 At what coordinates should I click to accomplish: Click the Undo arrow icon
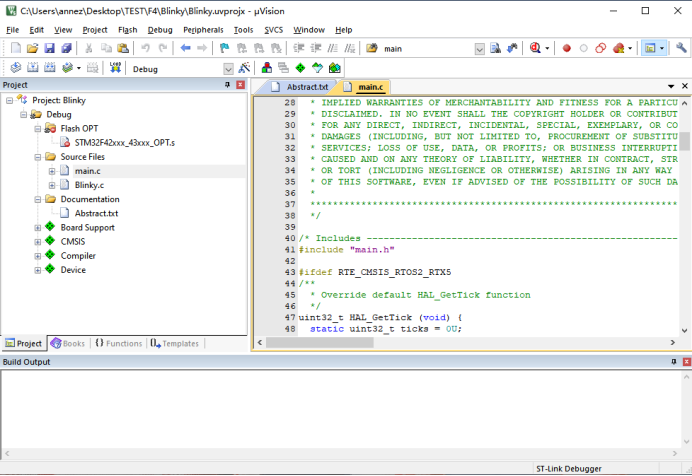[x=146, y=48]
